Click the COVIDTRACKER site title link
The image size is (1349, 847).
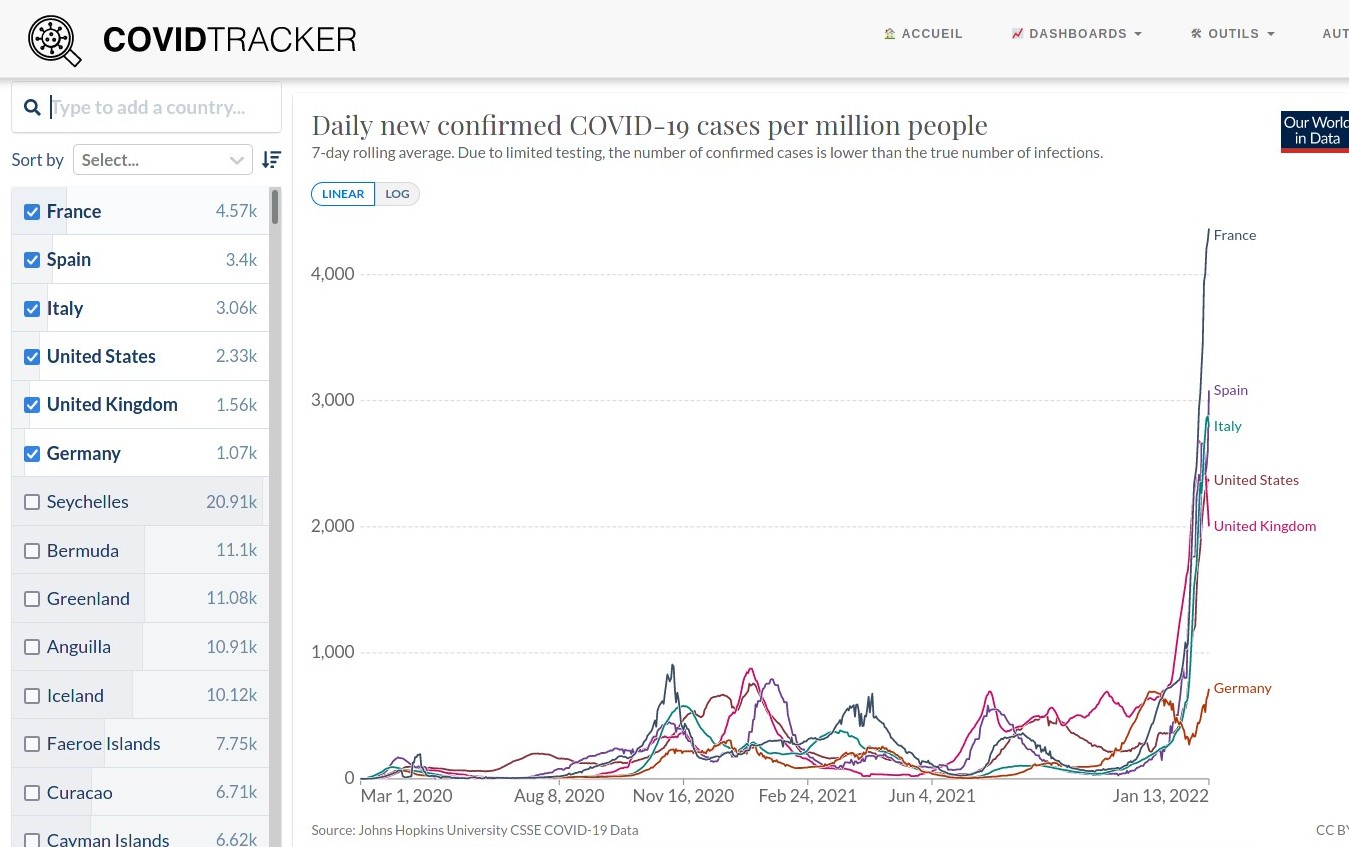229,40
